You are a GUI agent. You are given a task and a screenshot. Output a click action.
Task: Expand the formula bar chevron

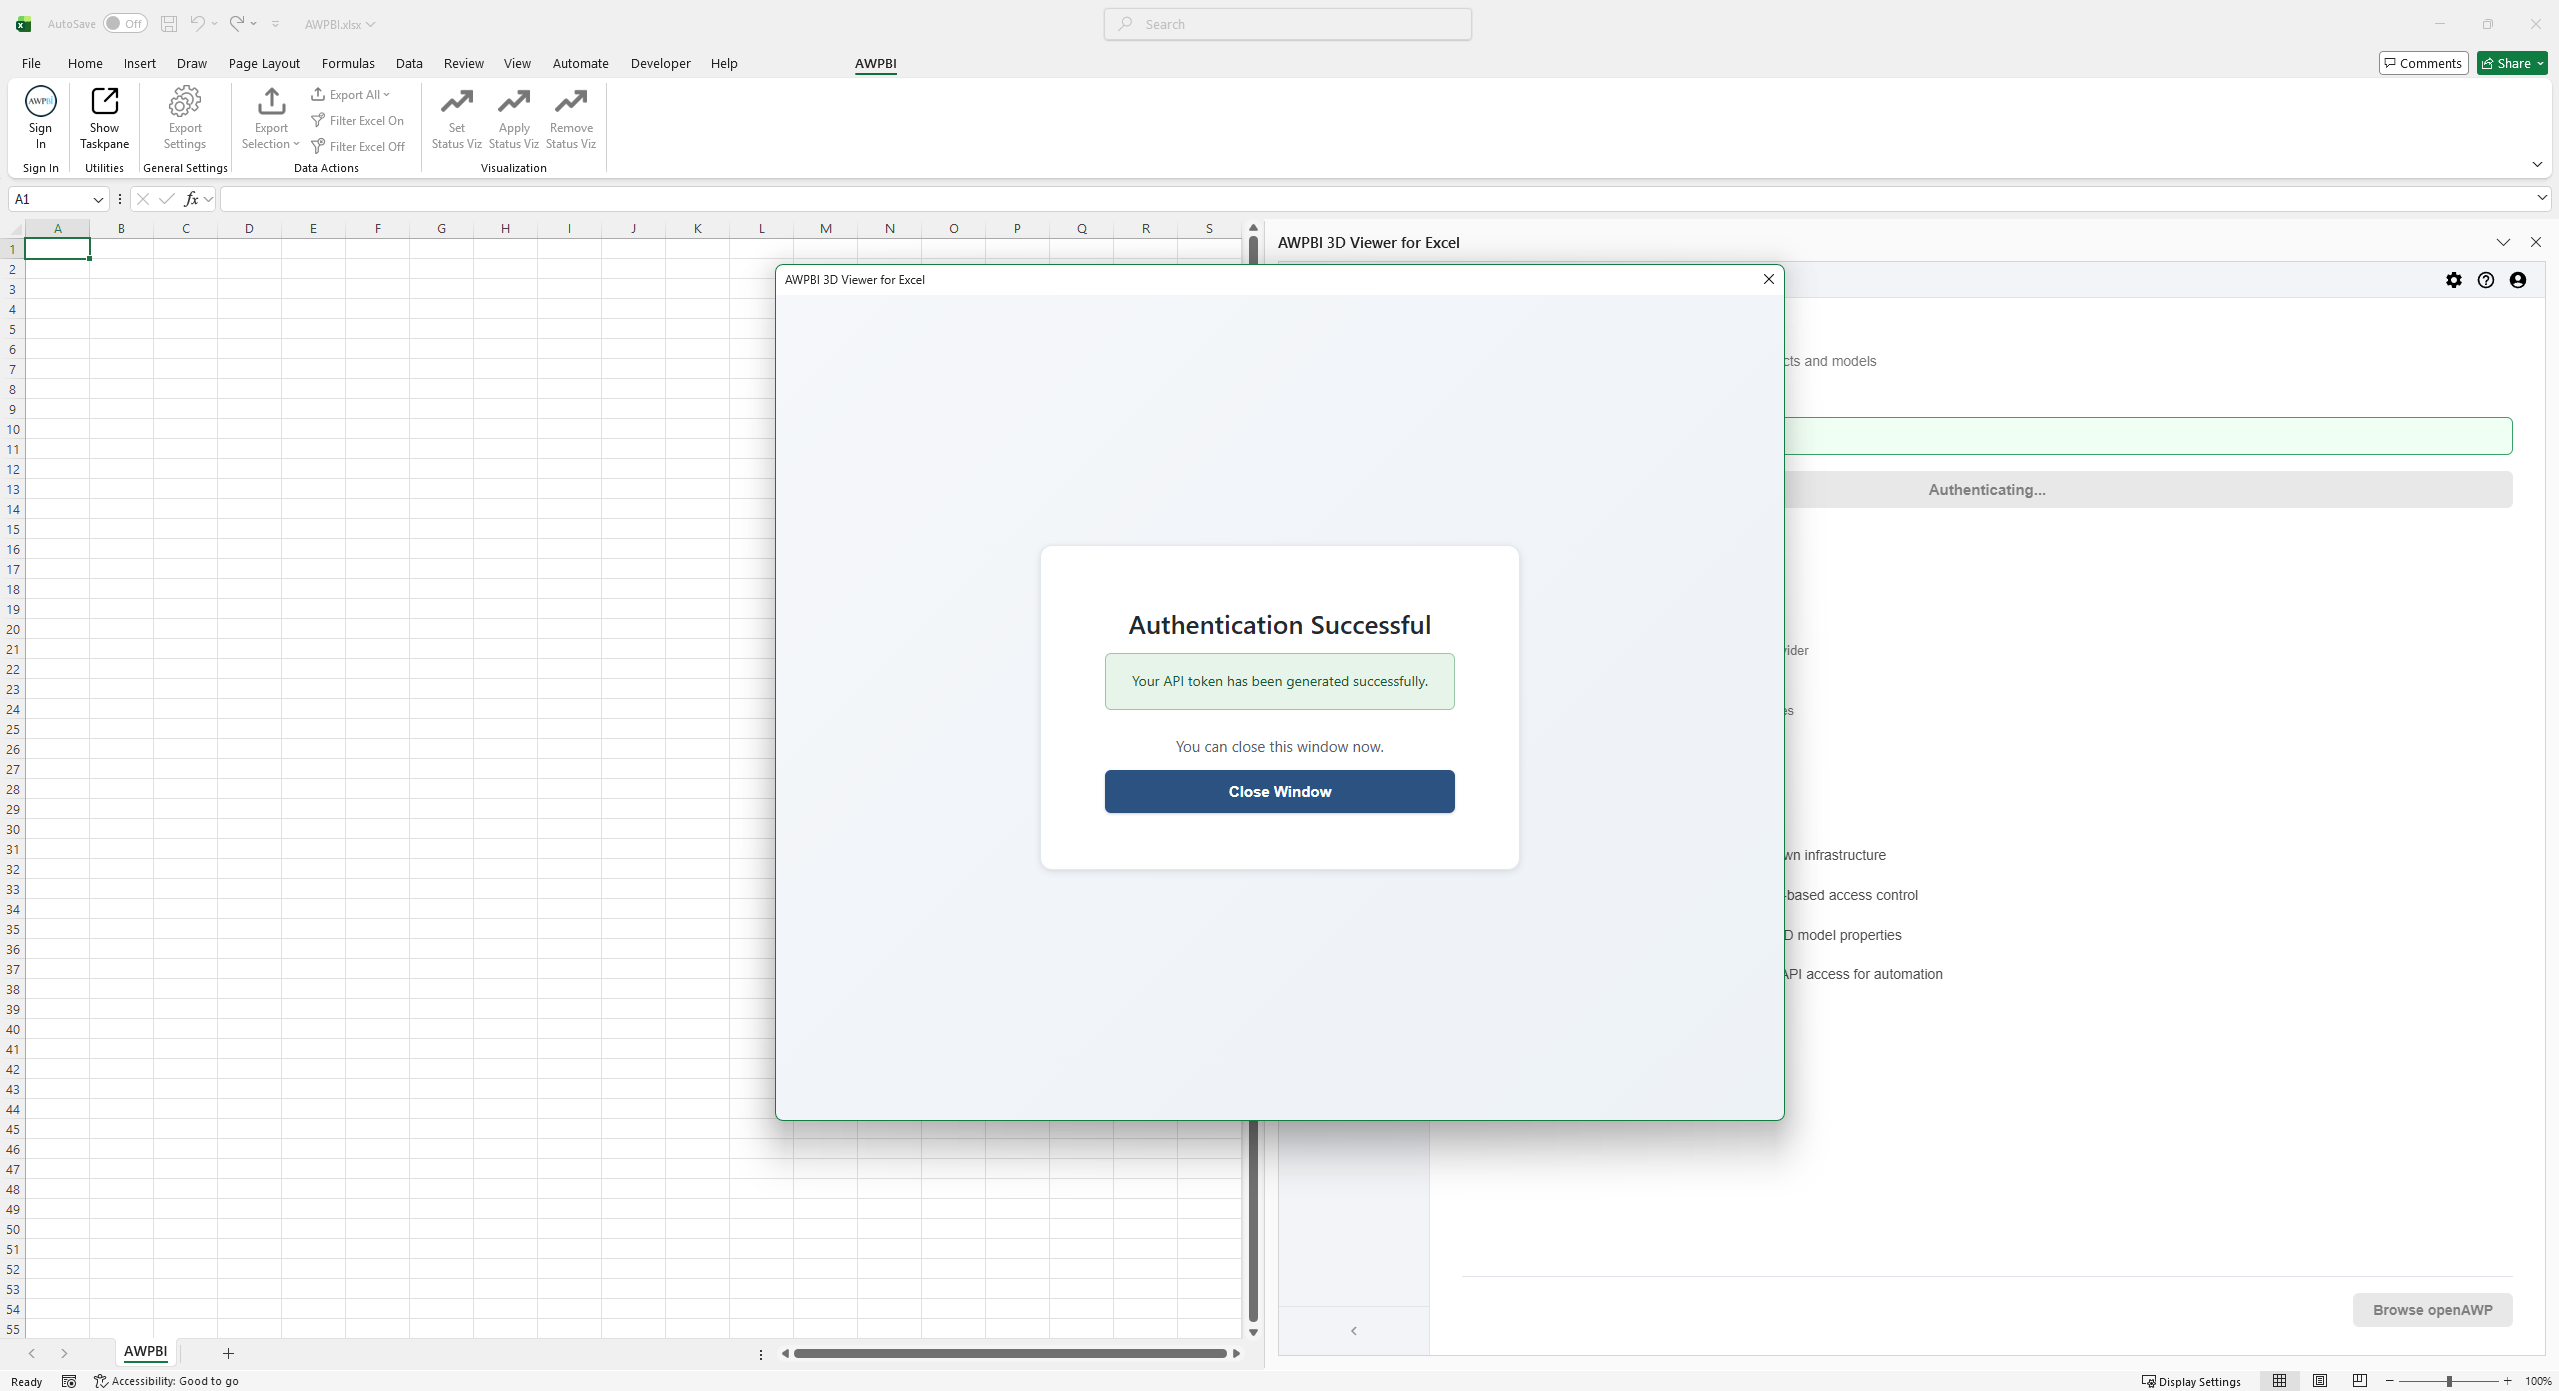(x=2541, y=198)
